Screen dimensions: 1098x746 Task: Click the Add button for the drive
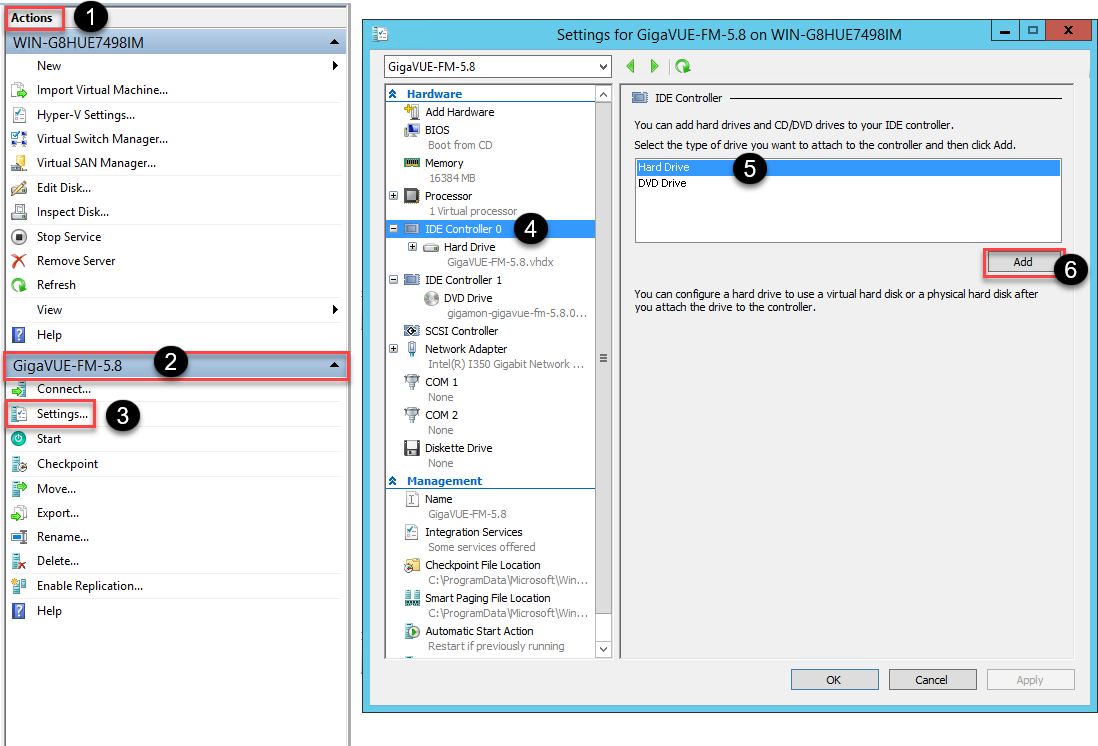(1022, 262)
